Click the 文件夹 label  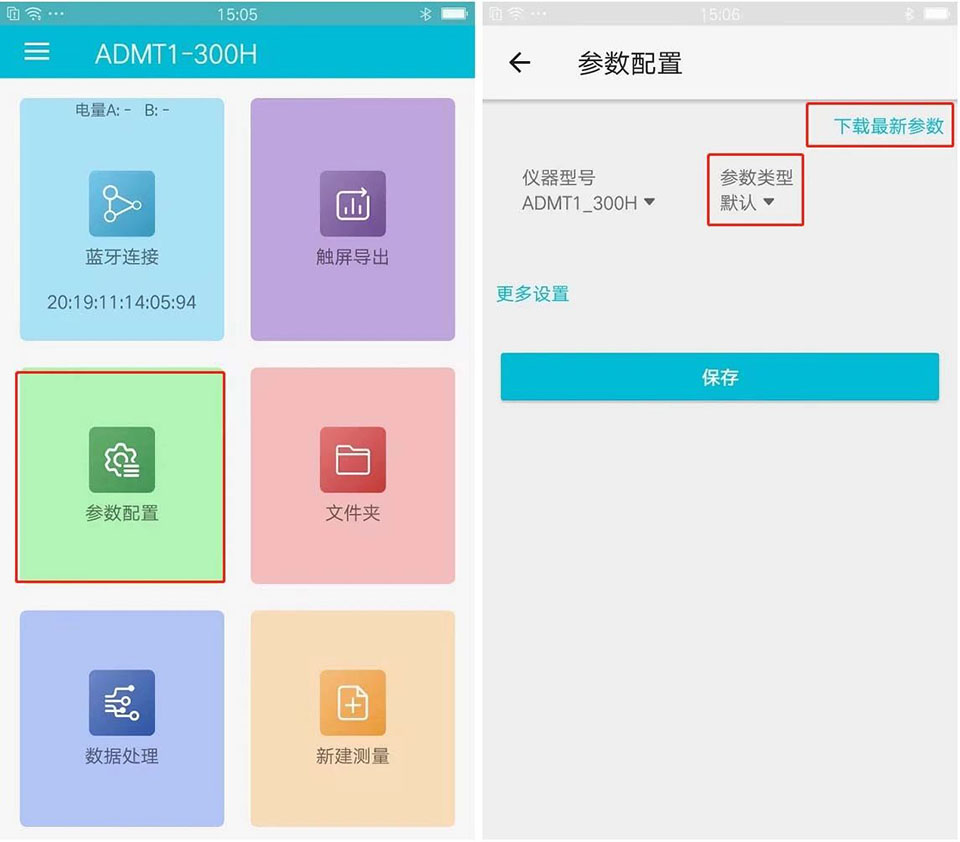[x=353, y=513]
